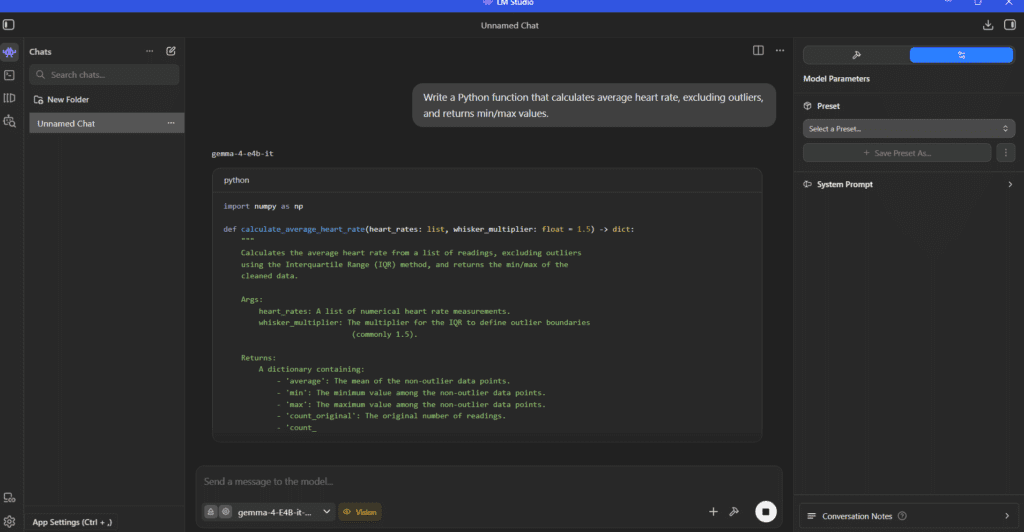This screenshot has height=532, width=1024.
Task: Click the python label on code block
Action: tap(236, 180)
